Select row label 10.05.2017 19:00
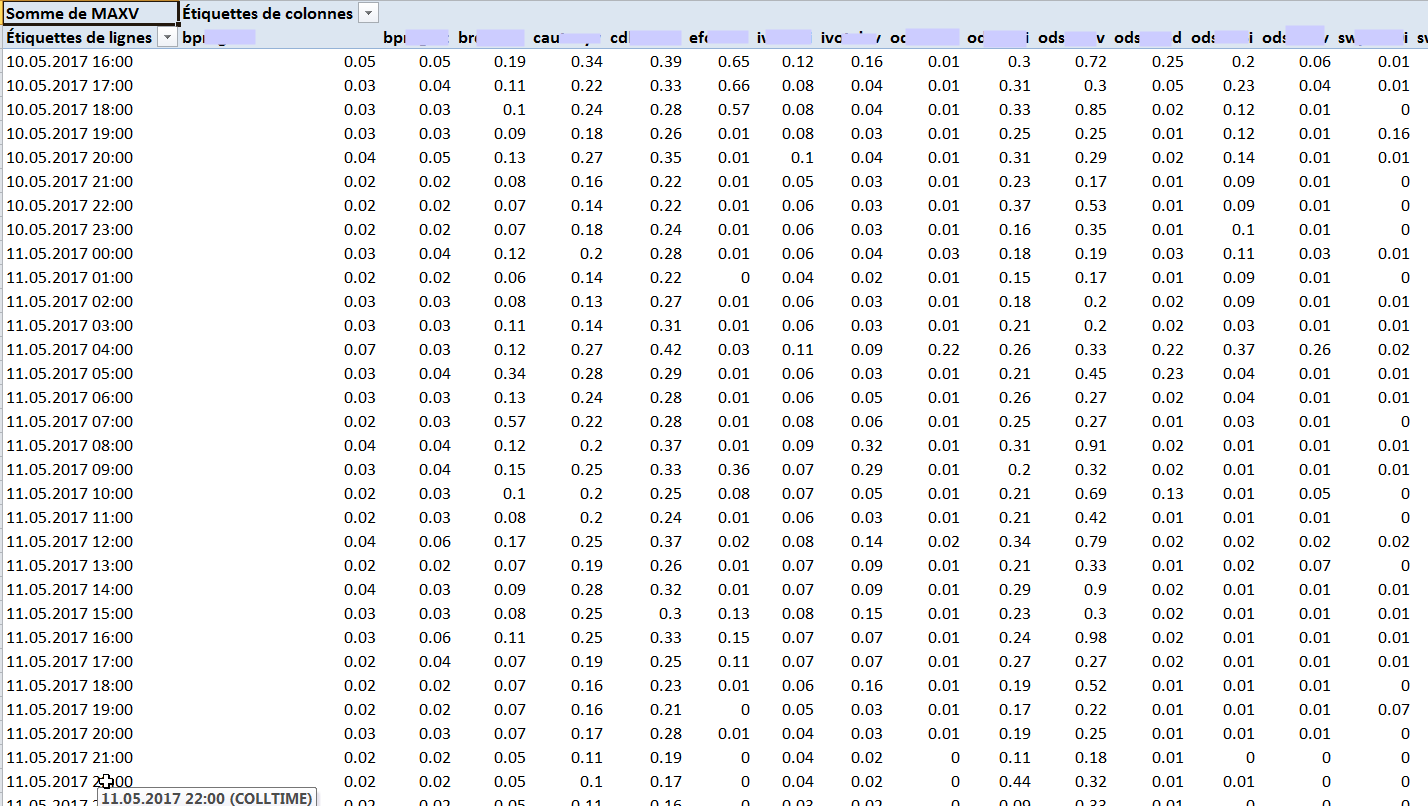The image size is (1428, 806). [x=70, y=134]
